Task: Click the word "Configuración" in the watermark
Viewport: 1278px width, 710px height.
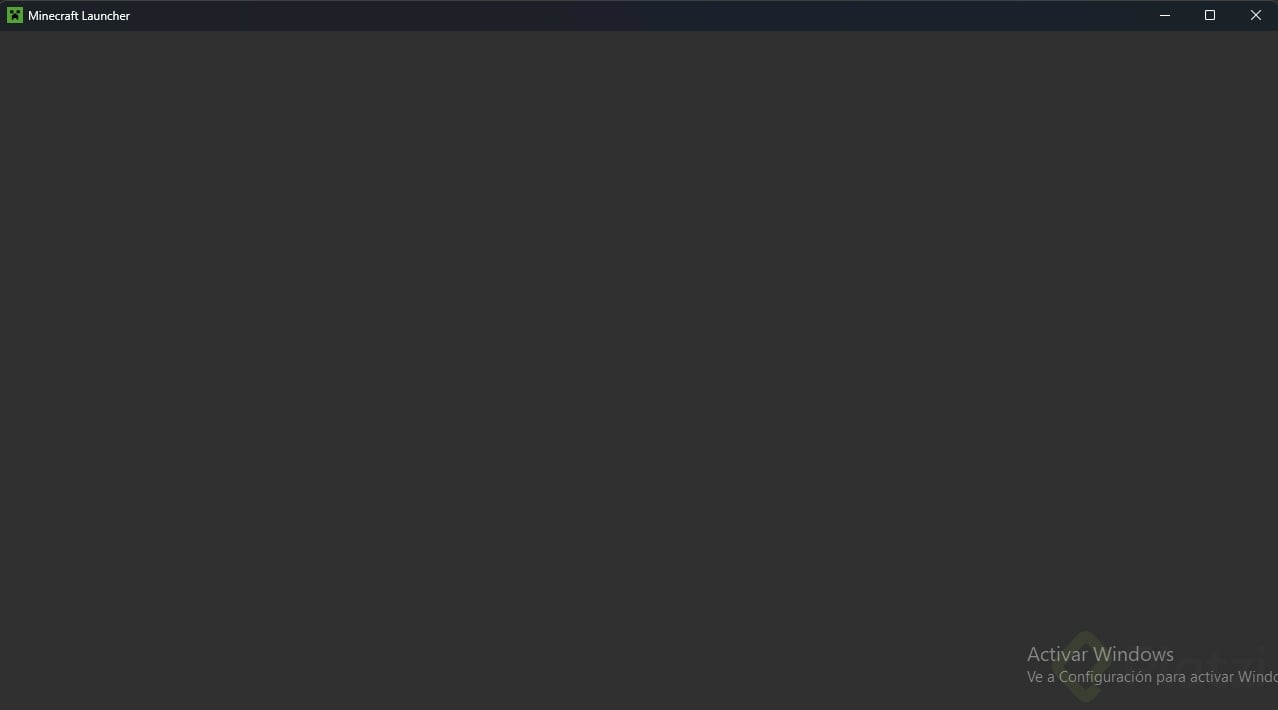Action: [1105, 677]
